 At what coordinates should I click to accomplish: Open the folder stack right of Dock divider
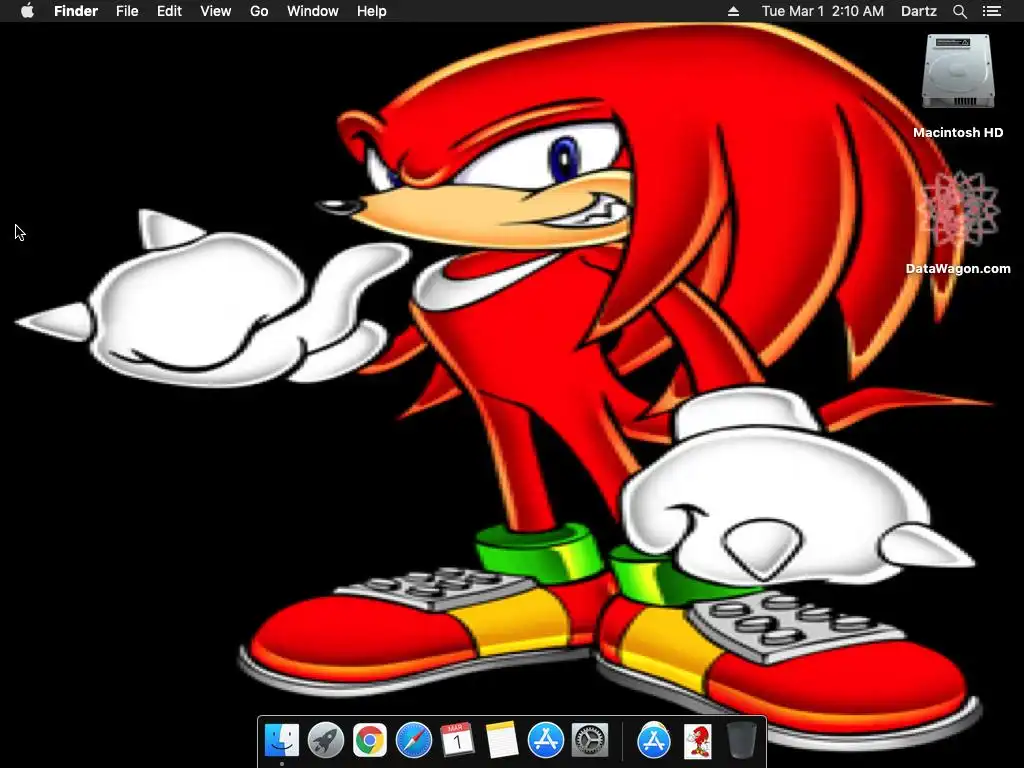click(x=654, y=740)
